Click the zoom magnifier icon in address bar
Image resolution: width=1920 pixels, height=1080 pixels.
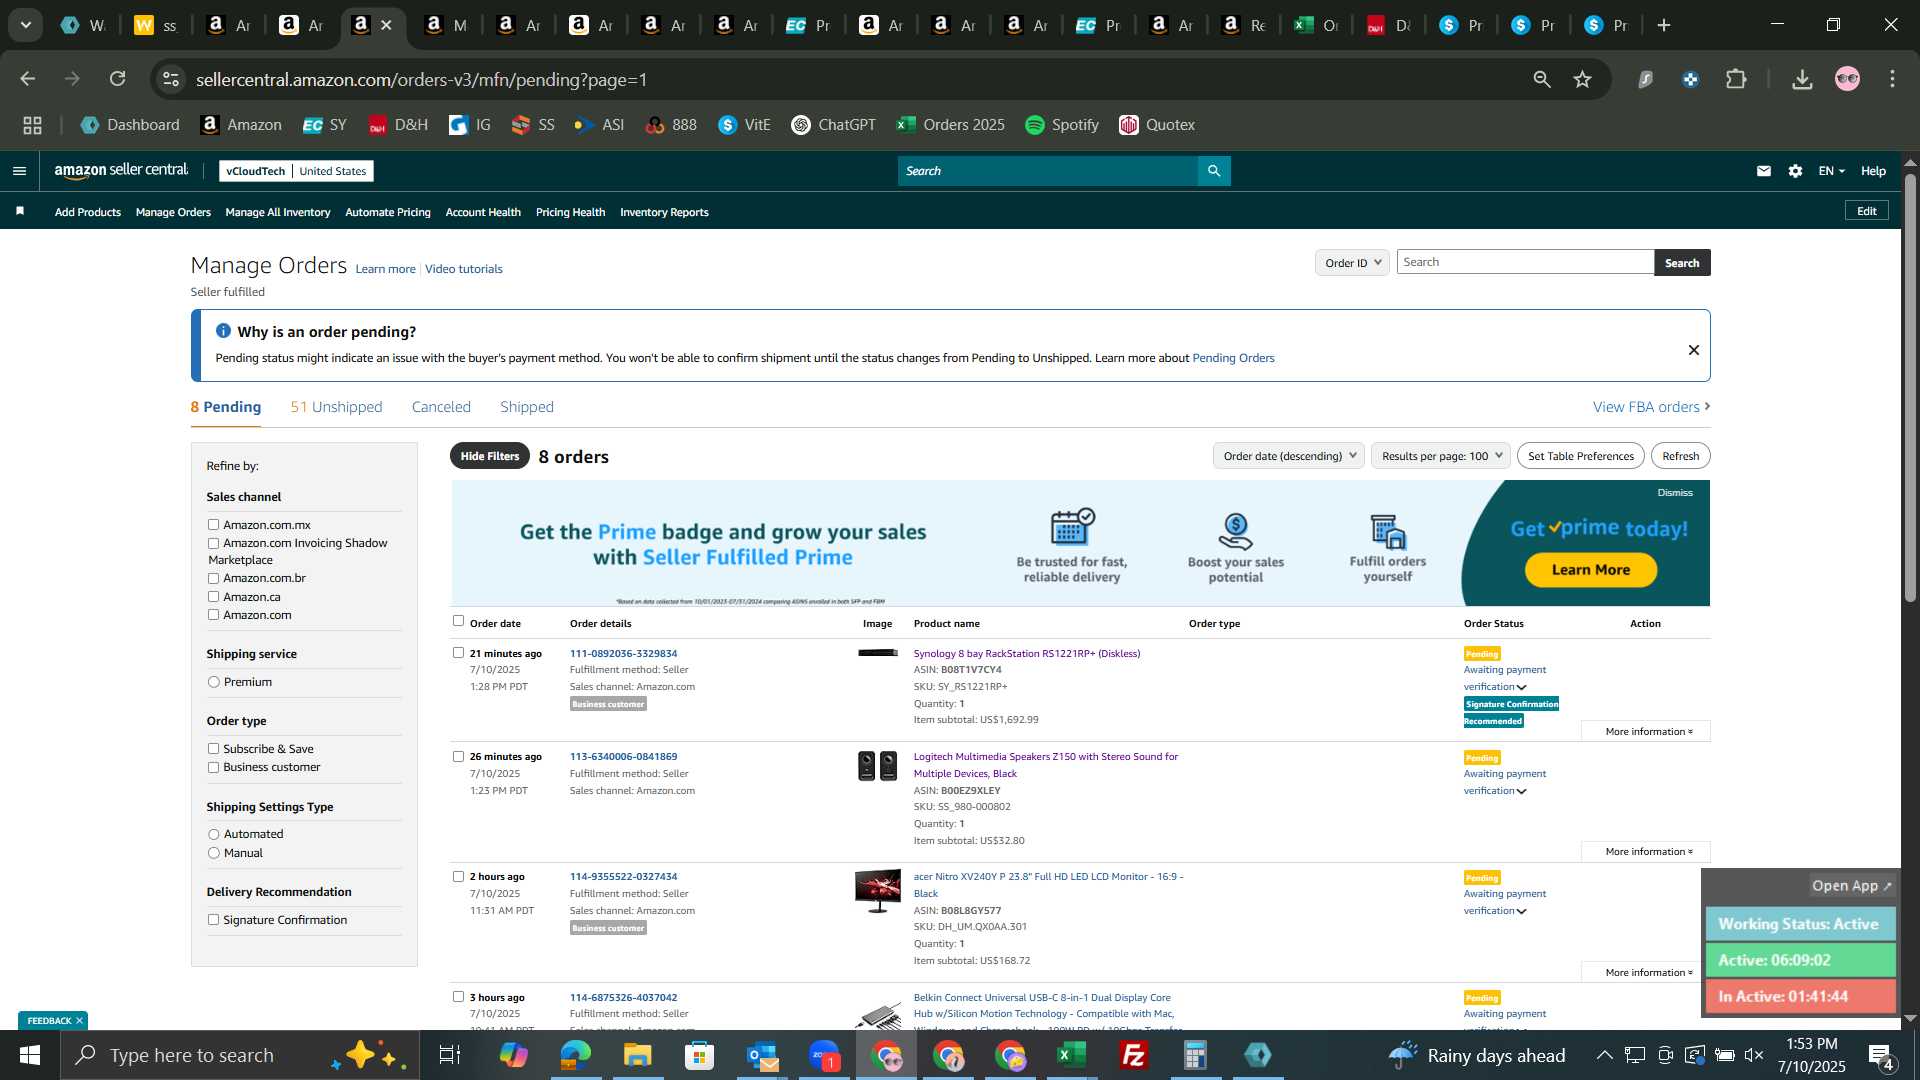tap(1542, 79)
